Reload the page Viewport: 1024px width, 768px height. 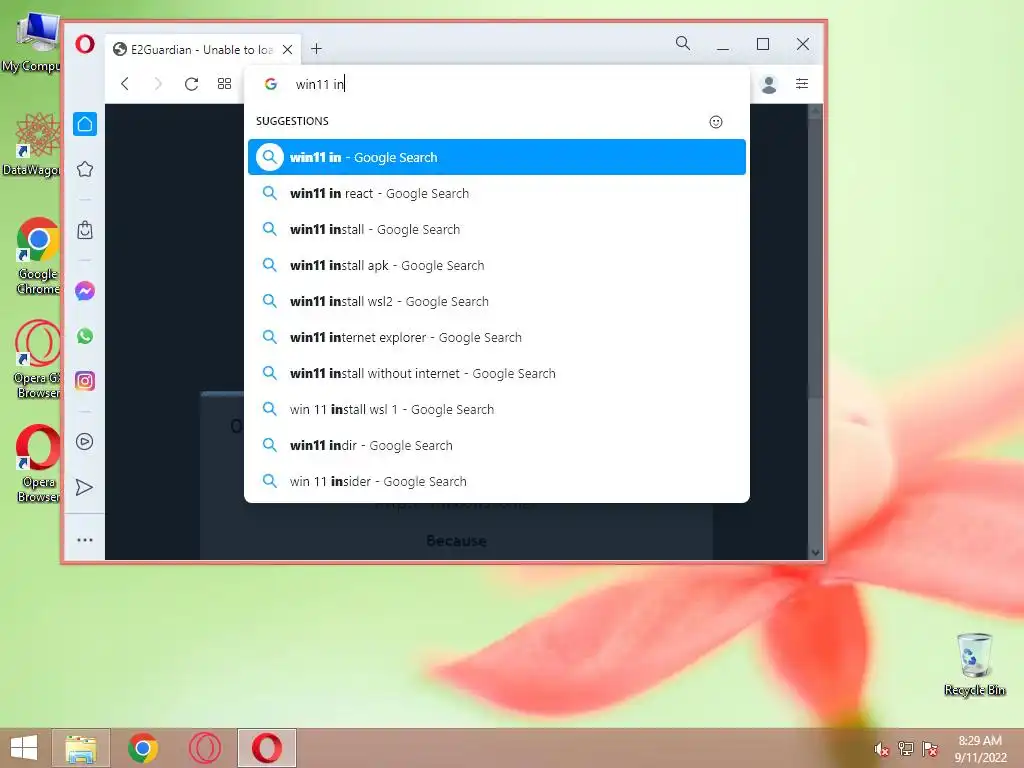pos(191,84)
